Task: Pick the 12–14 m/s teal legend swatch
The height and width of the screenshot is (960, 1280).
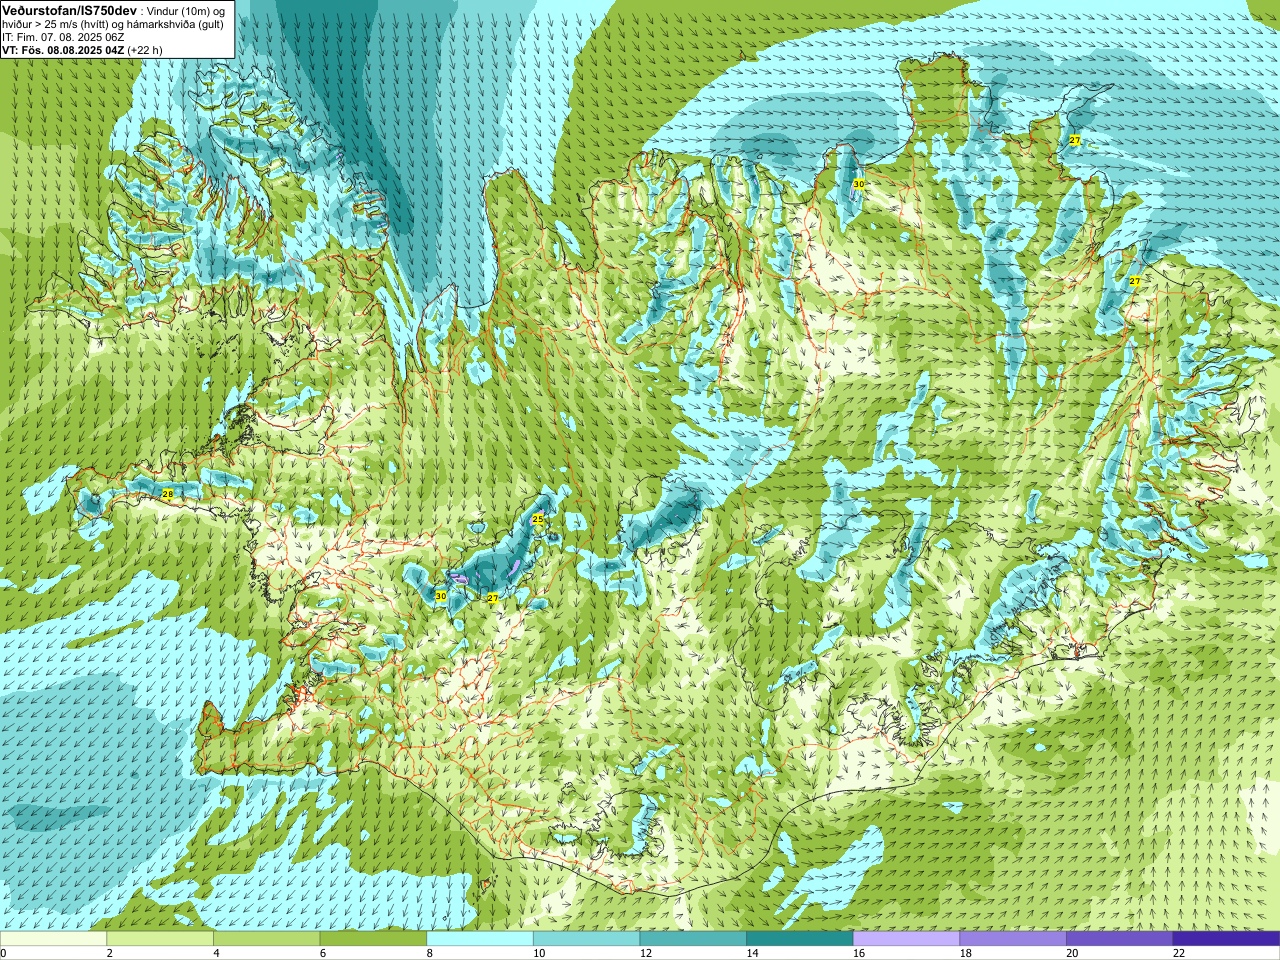Action: (x=693, y=939)
